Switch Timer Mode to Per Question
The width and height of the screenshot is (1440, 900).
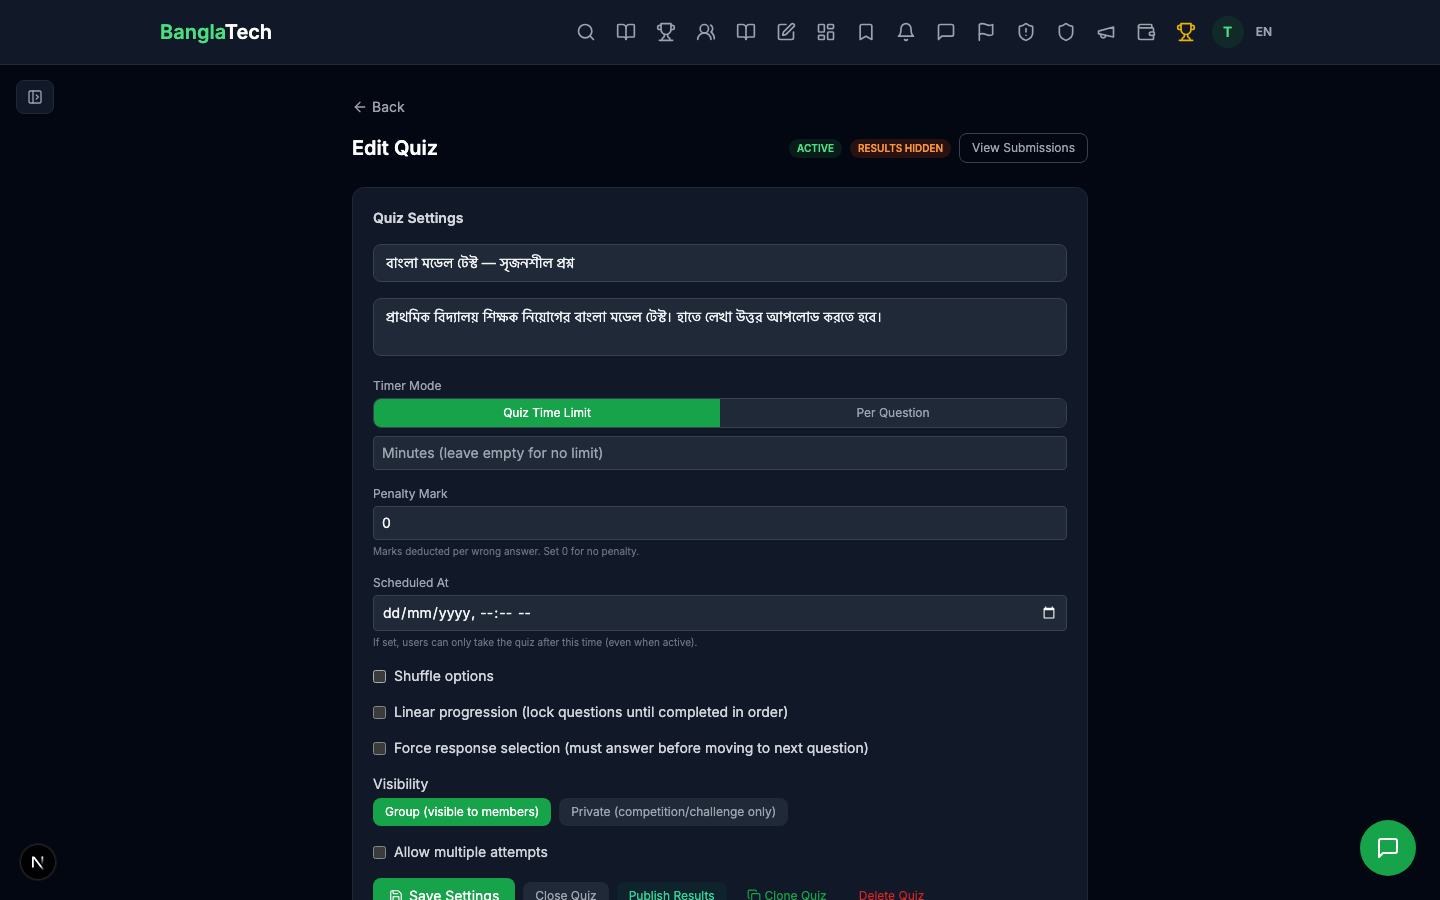click(x=893, y=413)
